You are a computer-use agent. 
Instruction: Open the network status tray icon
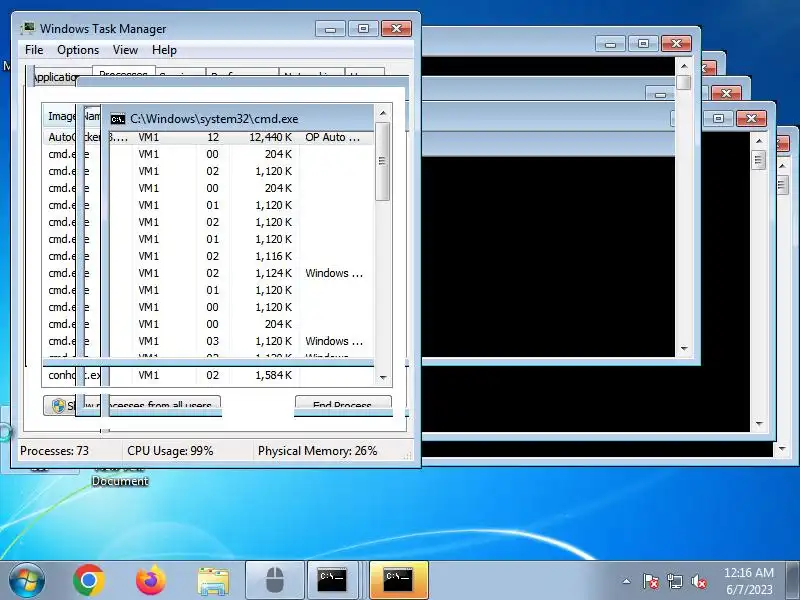pos(674,581)
